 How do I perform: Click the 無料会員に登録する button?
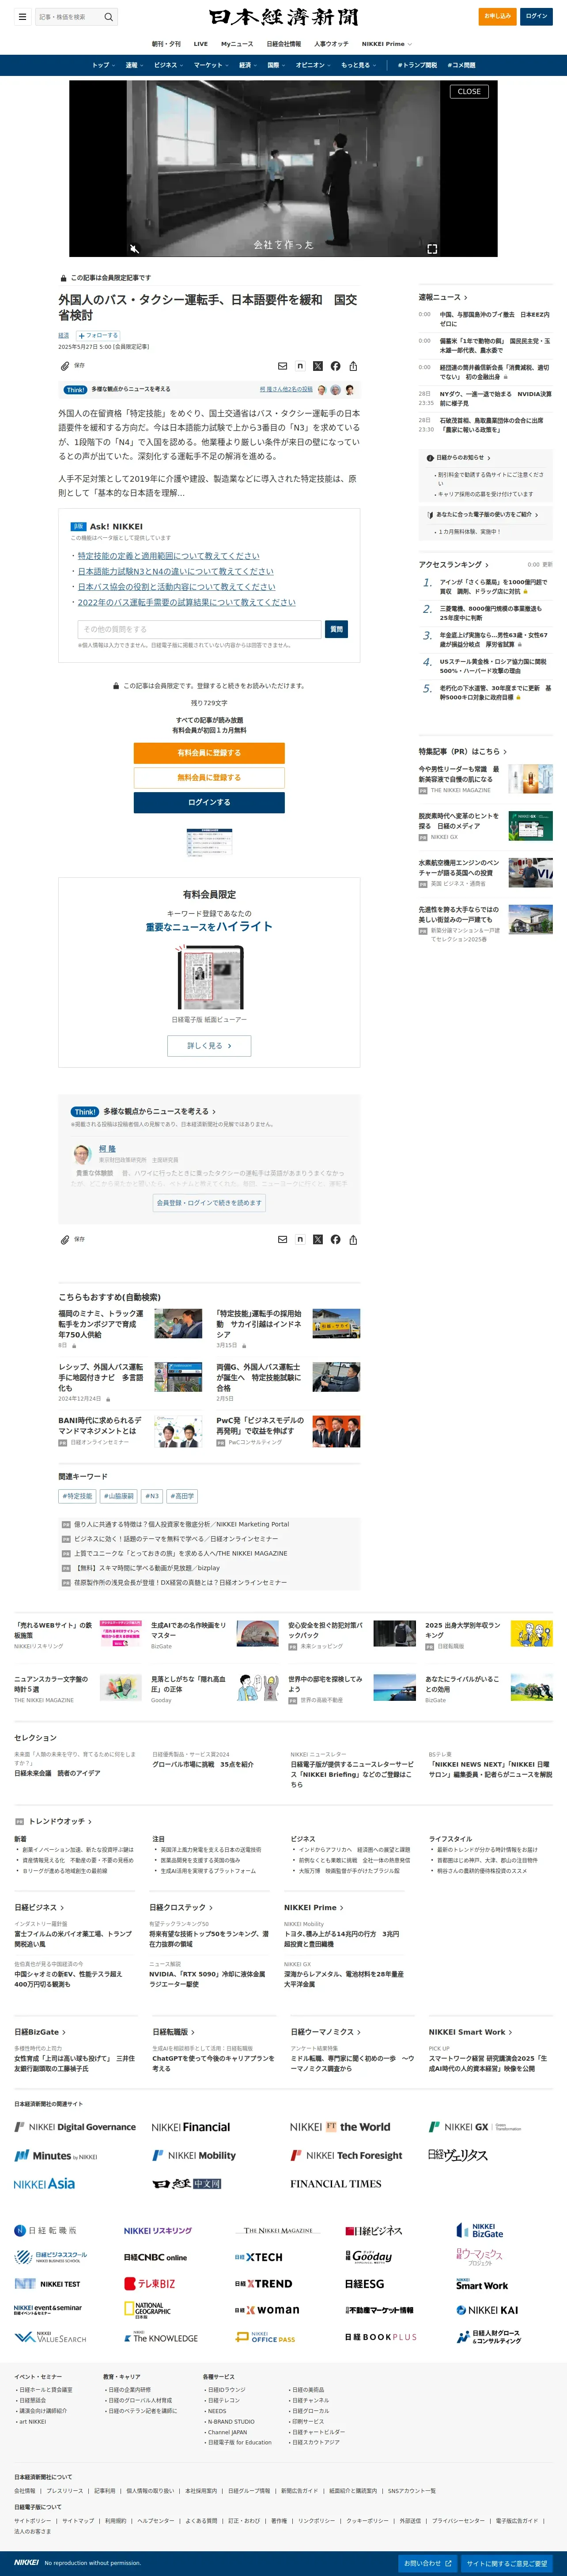[209, 777]
